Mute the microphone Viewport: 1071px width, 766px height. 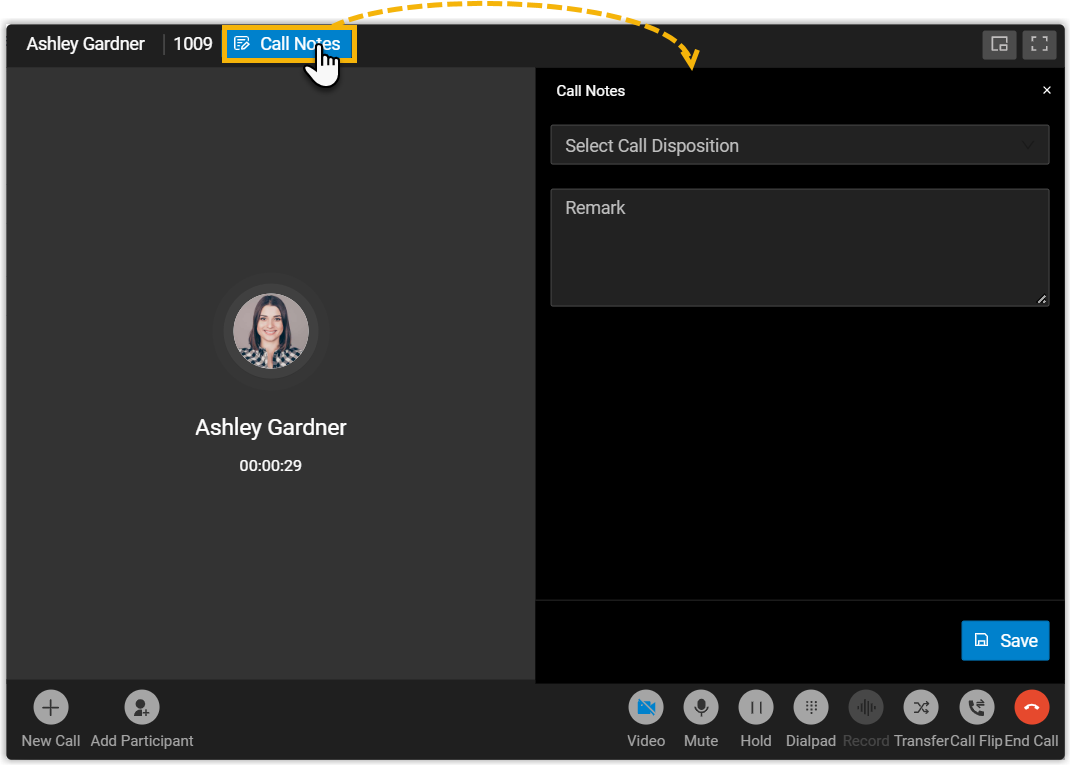pos(701,708)
